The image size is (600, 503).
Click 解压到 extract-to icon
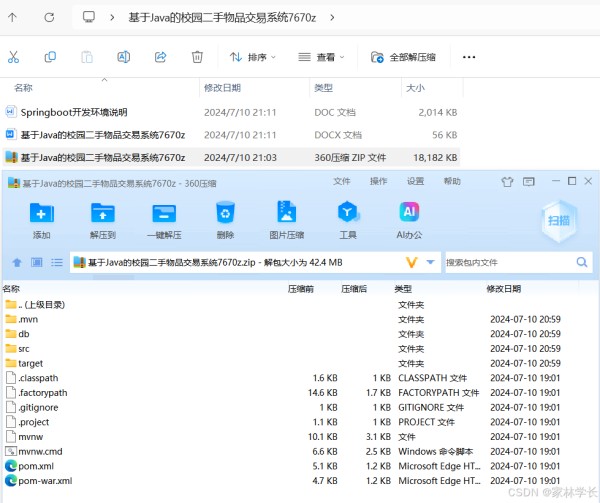click(x=103, y=221)
